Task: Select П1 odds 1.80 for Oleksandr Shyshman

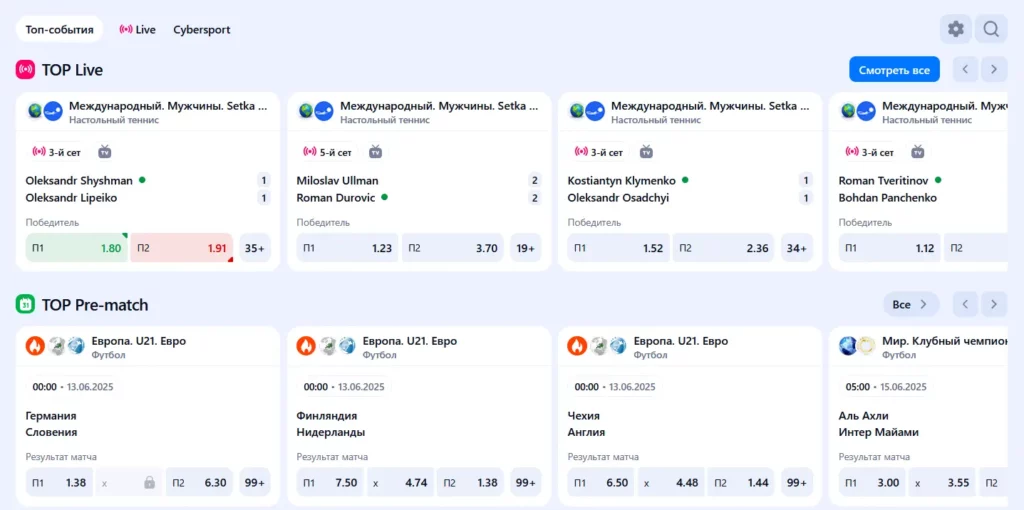Action: tap(76, 248)
